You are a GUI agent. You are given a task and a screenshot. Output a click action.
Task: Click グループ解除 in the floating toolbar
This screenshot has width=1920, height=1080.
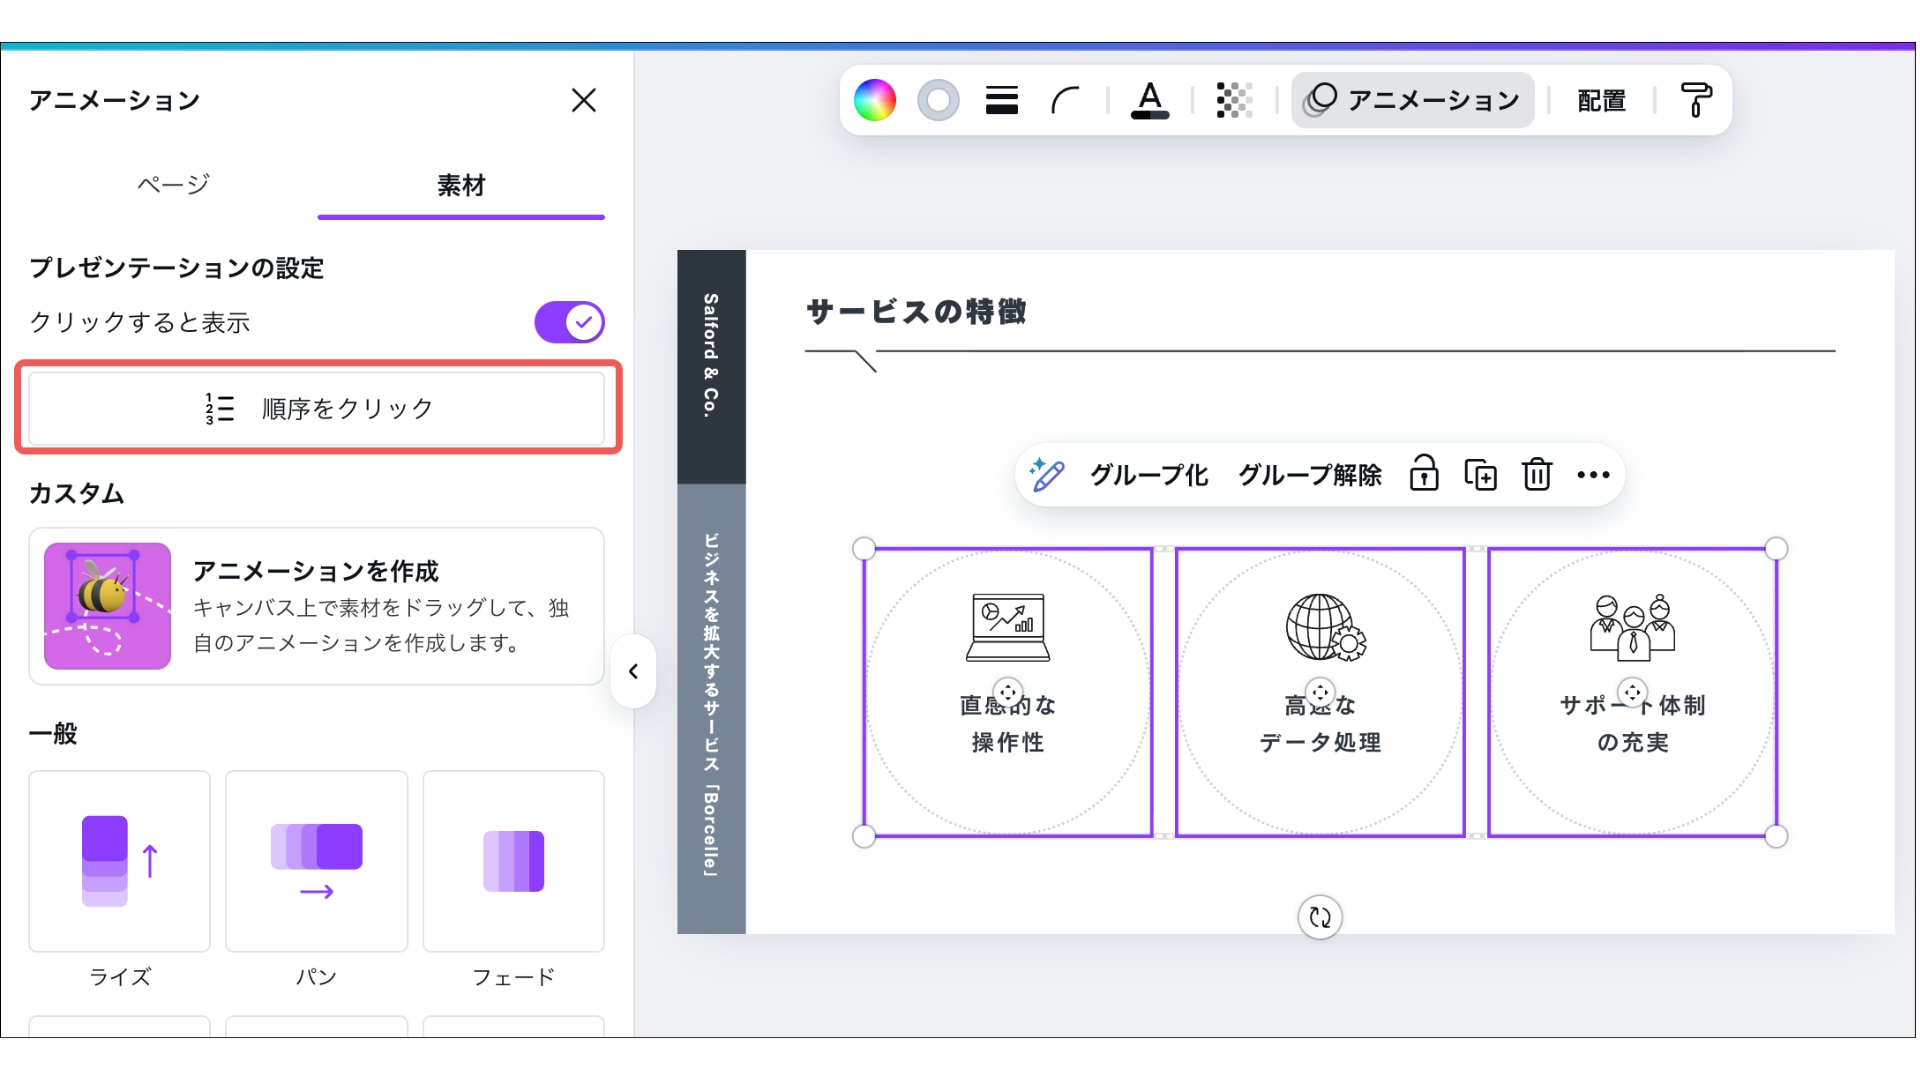1310,474
